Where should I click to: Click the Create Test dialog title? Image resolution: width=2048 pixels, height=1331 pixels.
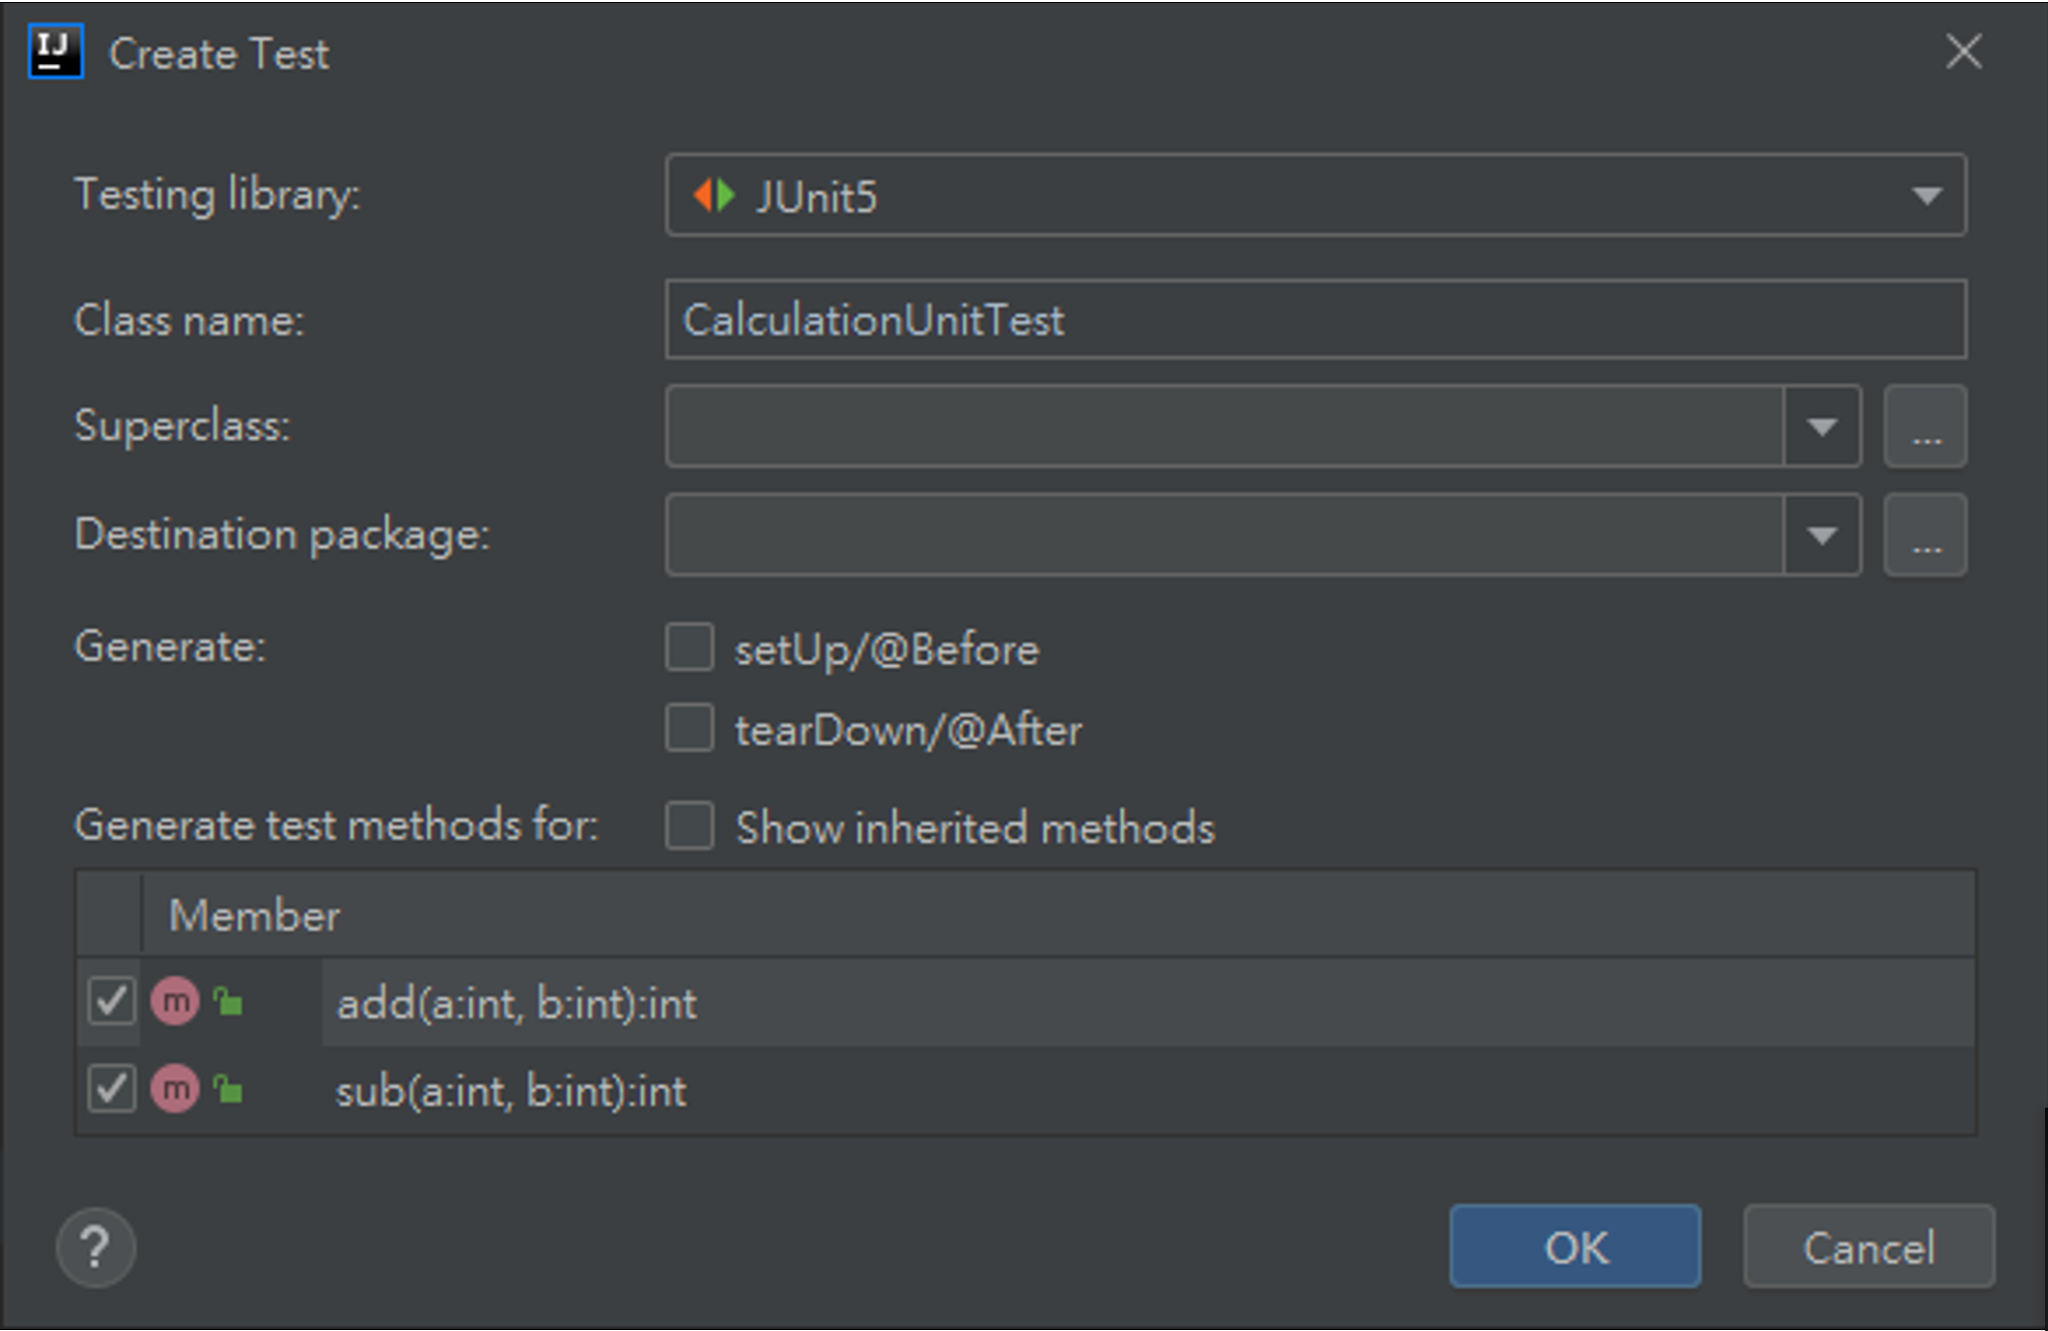tap(218, 53)
